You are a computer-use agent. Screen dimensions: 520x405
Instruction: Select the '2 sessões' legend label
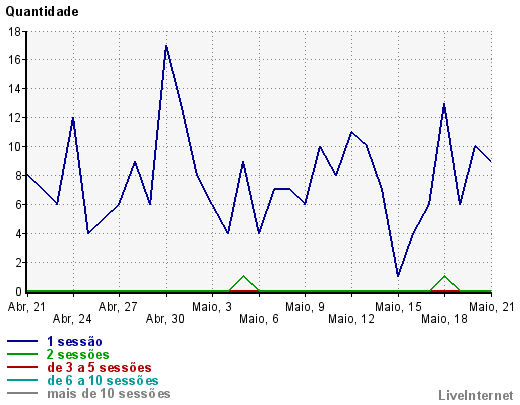(x=78, y=354)
